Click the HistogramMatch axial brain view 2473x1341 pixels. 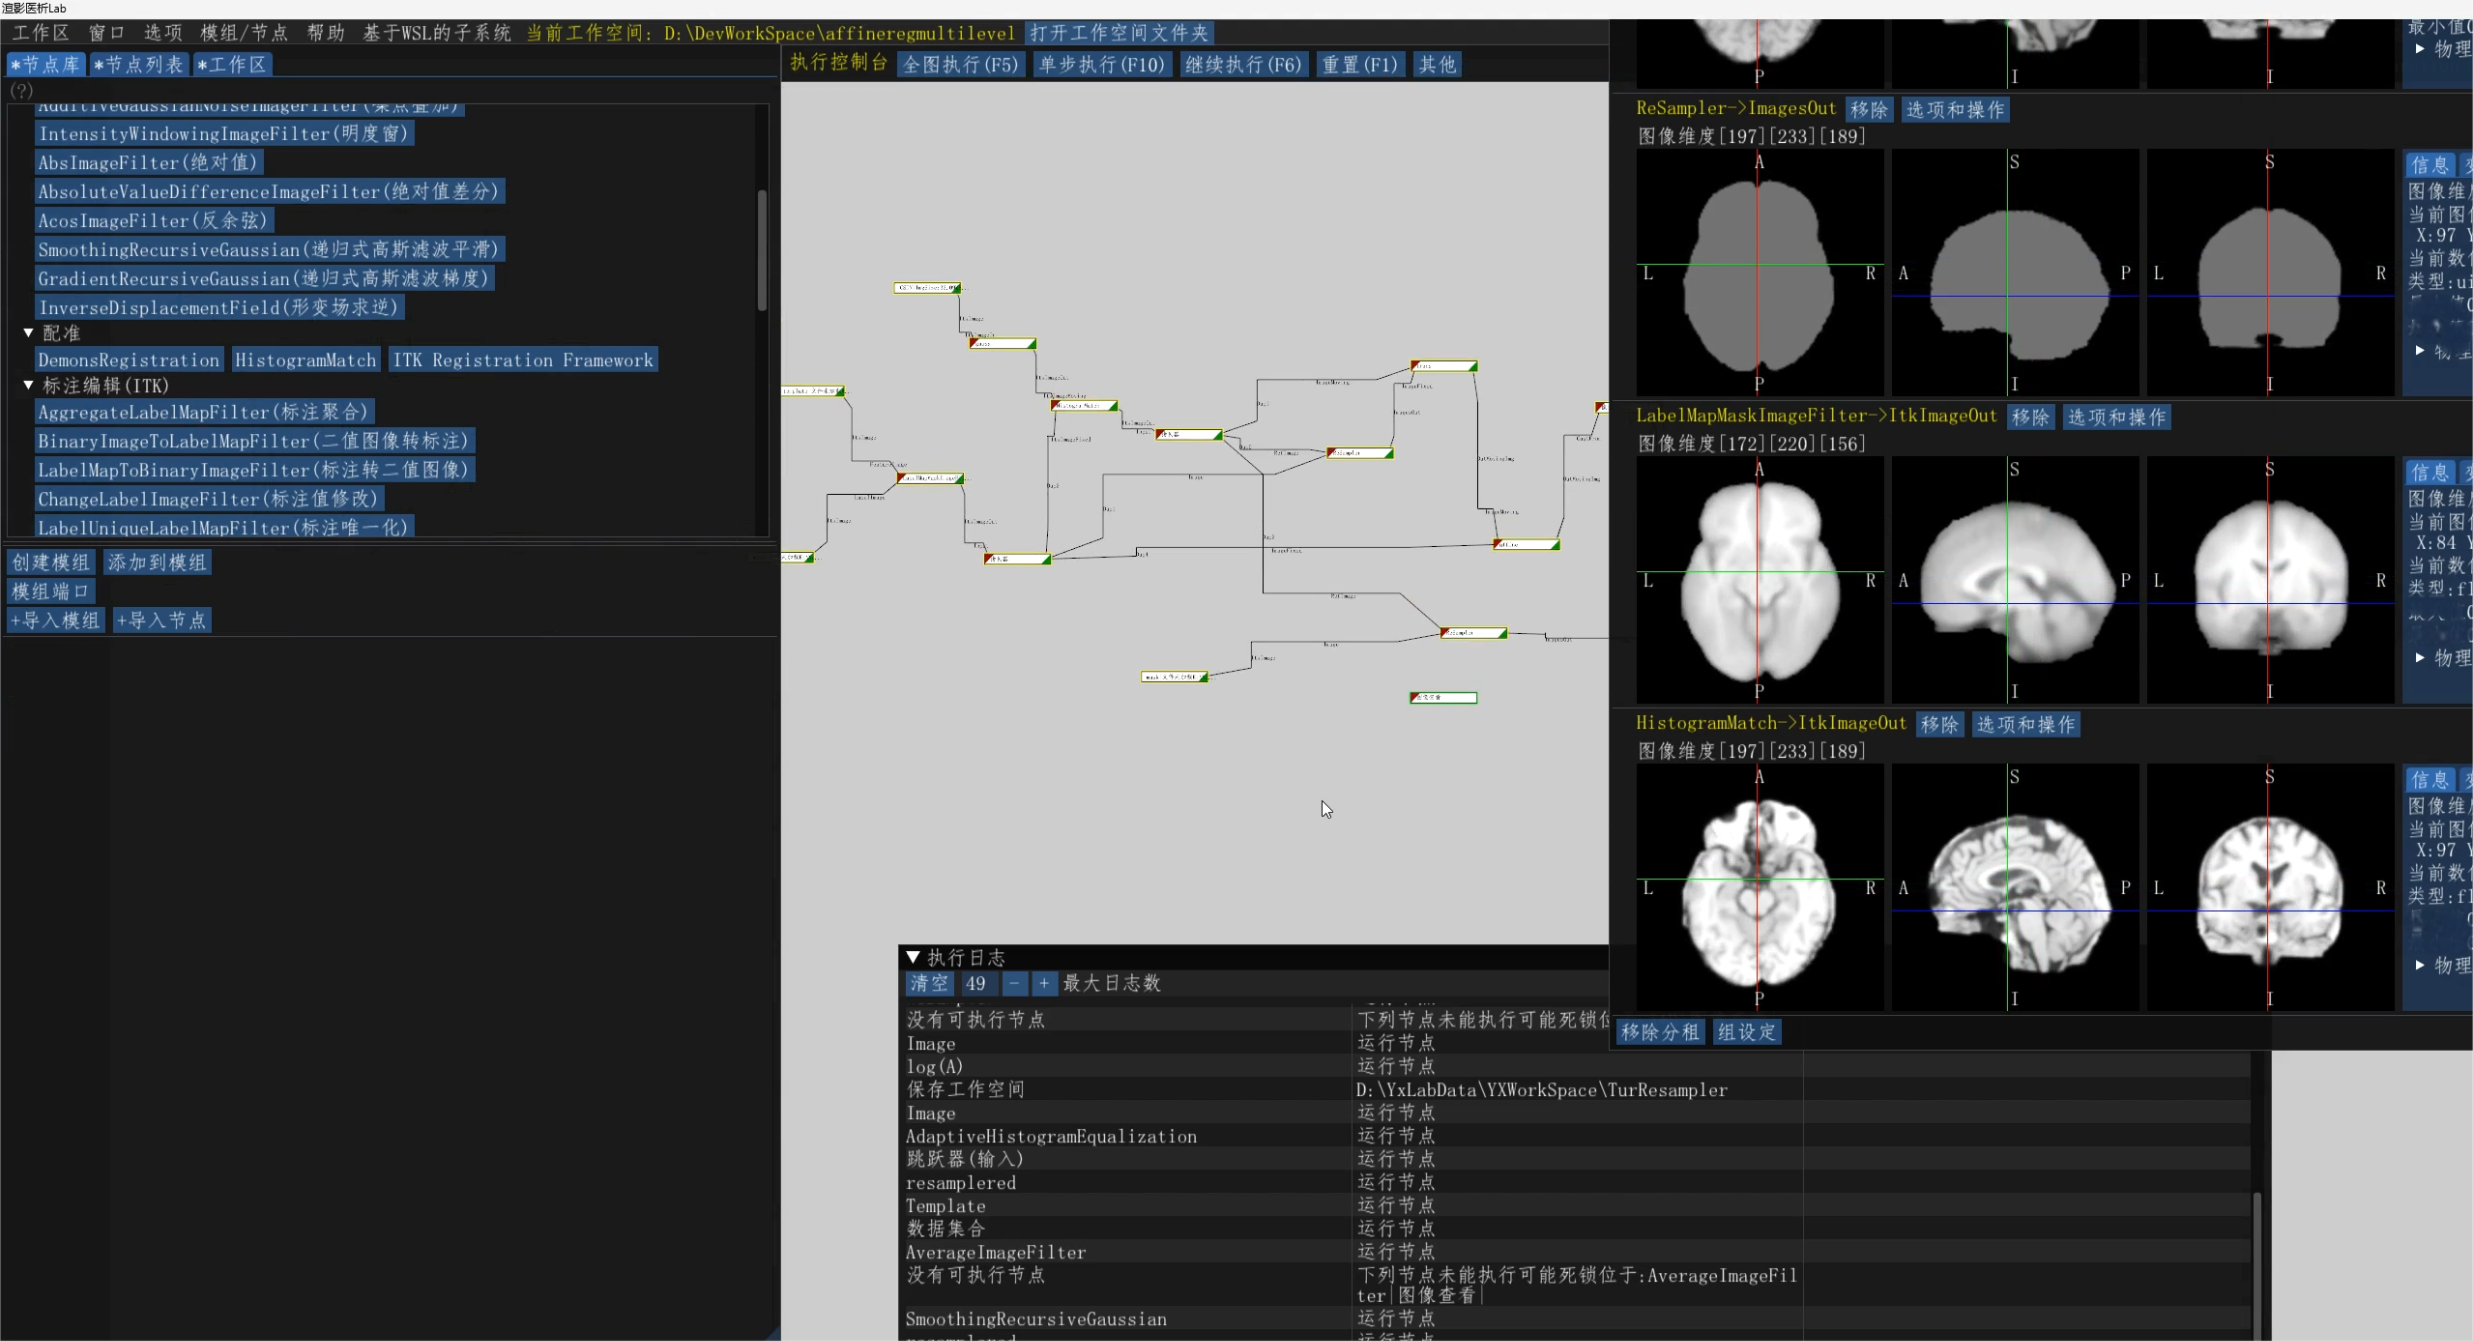[1759, 888]
